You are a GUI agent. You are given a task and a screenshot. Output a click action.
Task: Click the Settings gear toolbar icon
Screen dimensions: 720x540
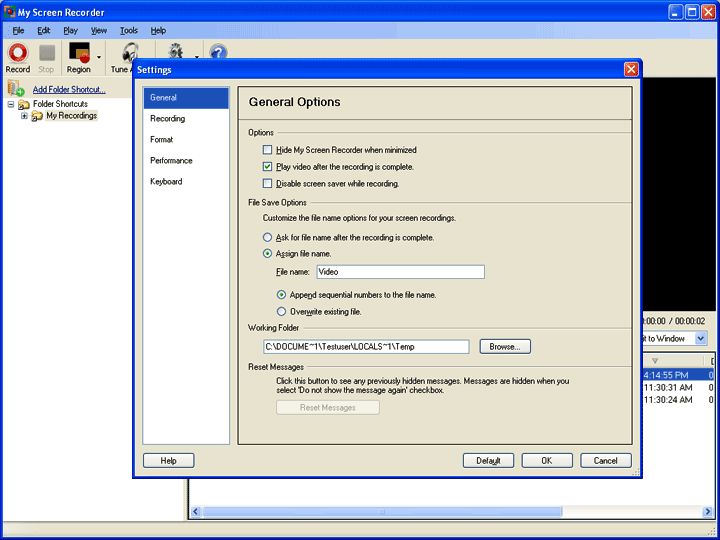tap(177, 52)
